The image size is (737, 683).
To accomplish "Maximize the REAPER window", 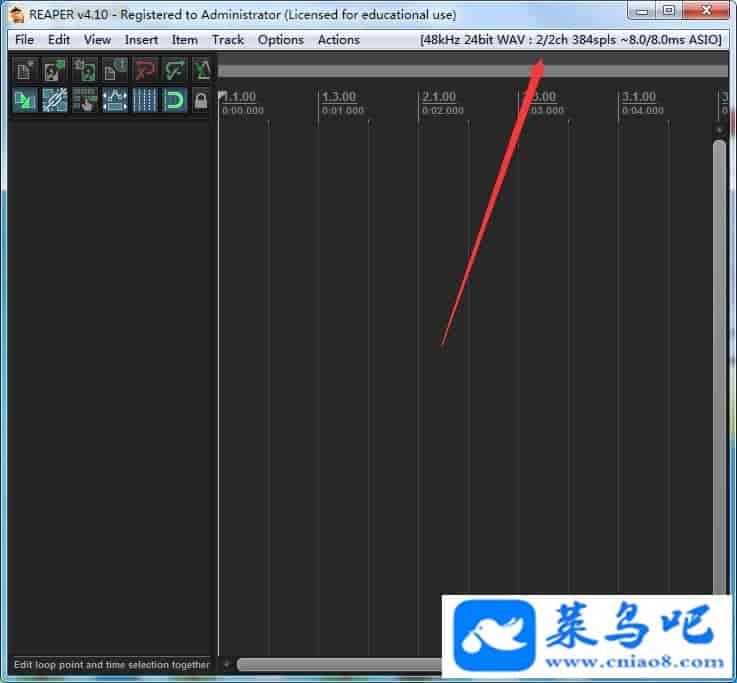I will 669,11.
